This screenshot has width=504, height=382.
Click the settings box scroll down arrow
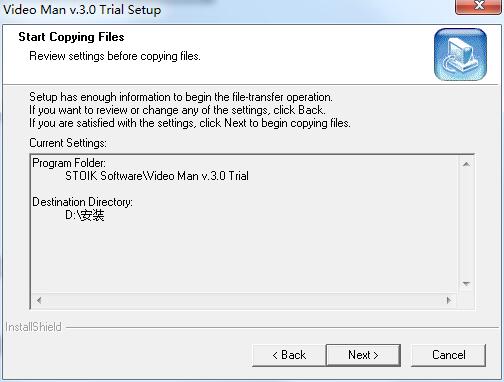(466, 284)
